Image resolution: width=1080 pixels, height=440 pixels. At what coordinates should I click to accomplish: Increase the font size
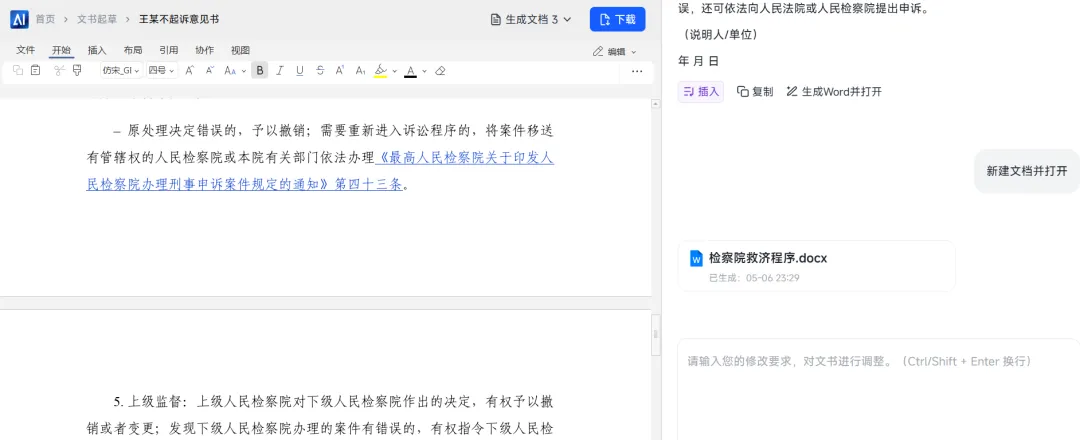pos(190,70)
